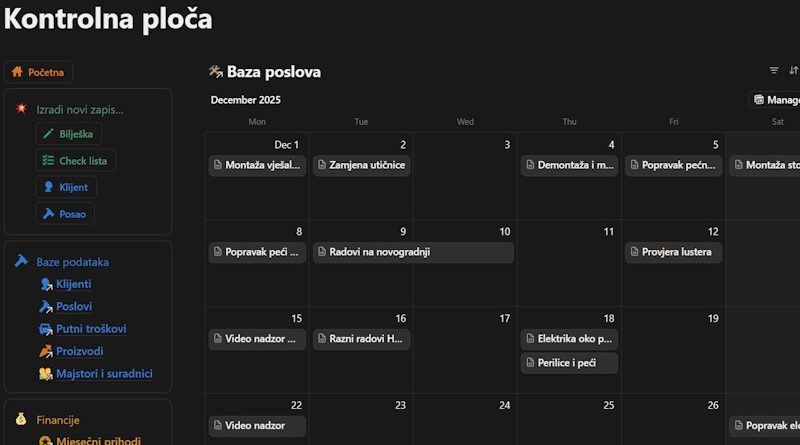
Task: Add a new Klijent record
Action: [65, 187]
